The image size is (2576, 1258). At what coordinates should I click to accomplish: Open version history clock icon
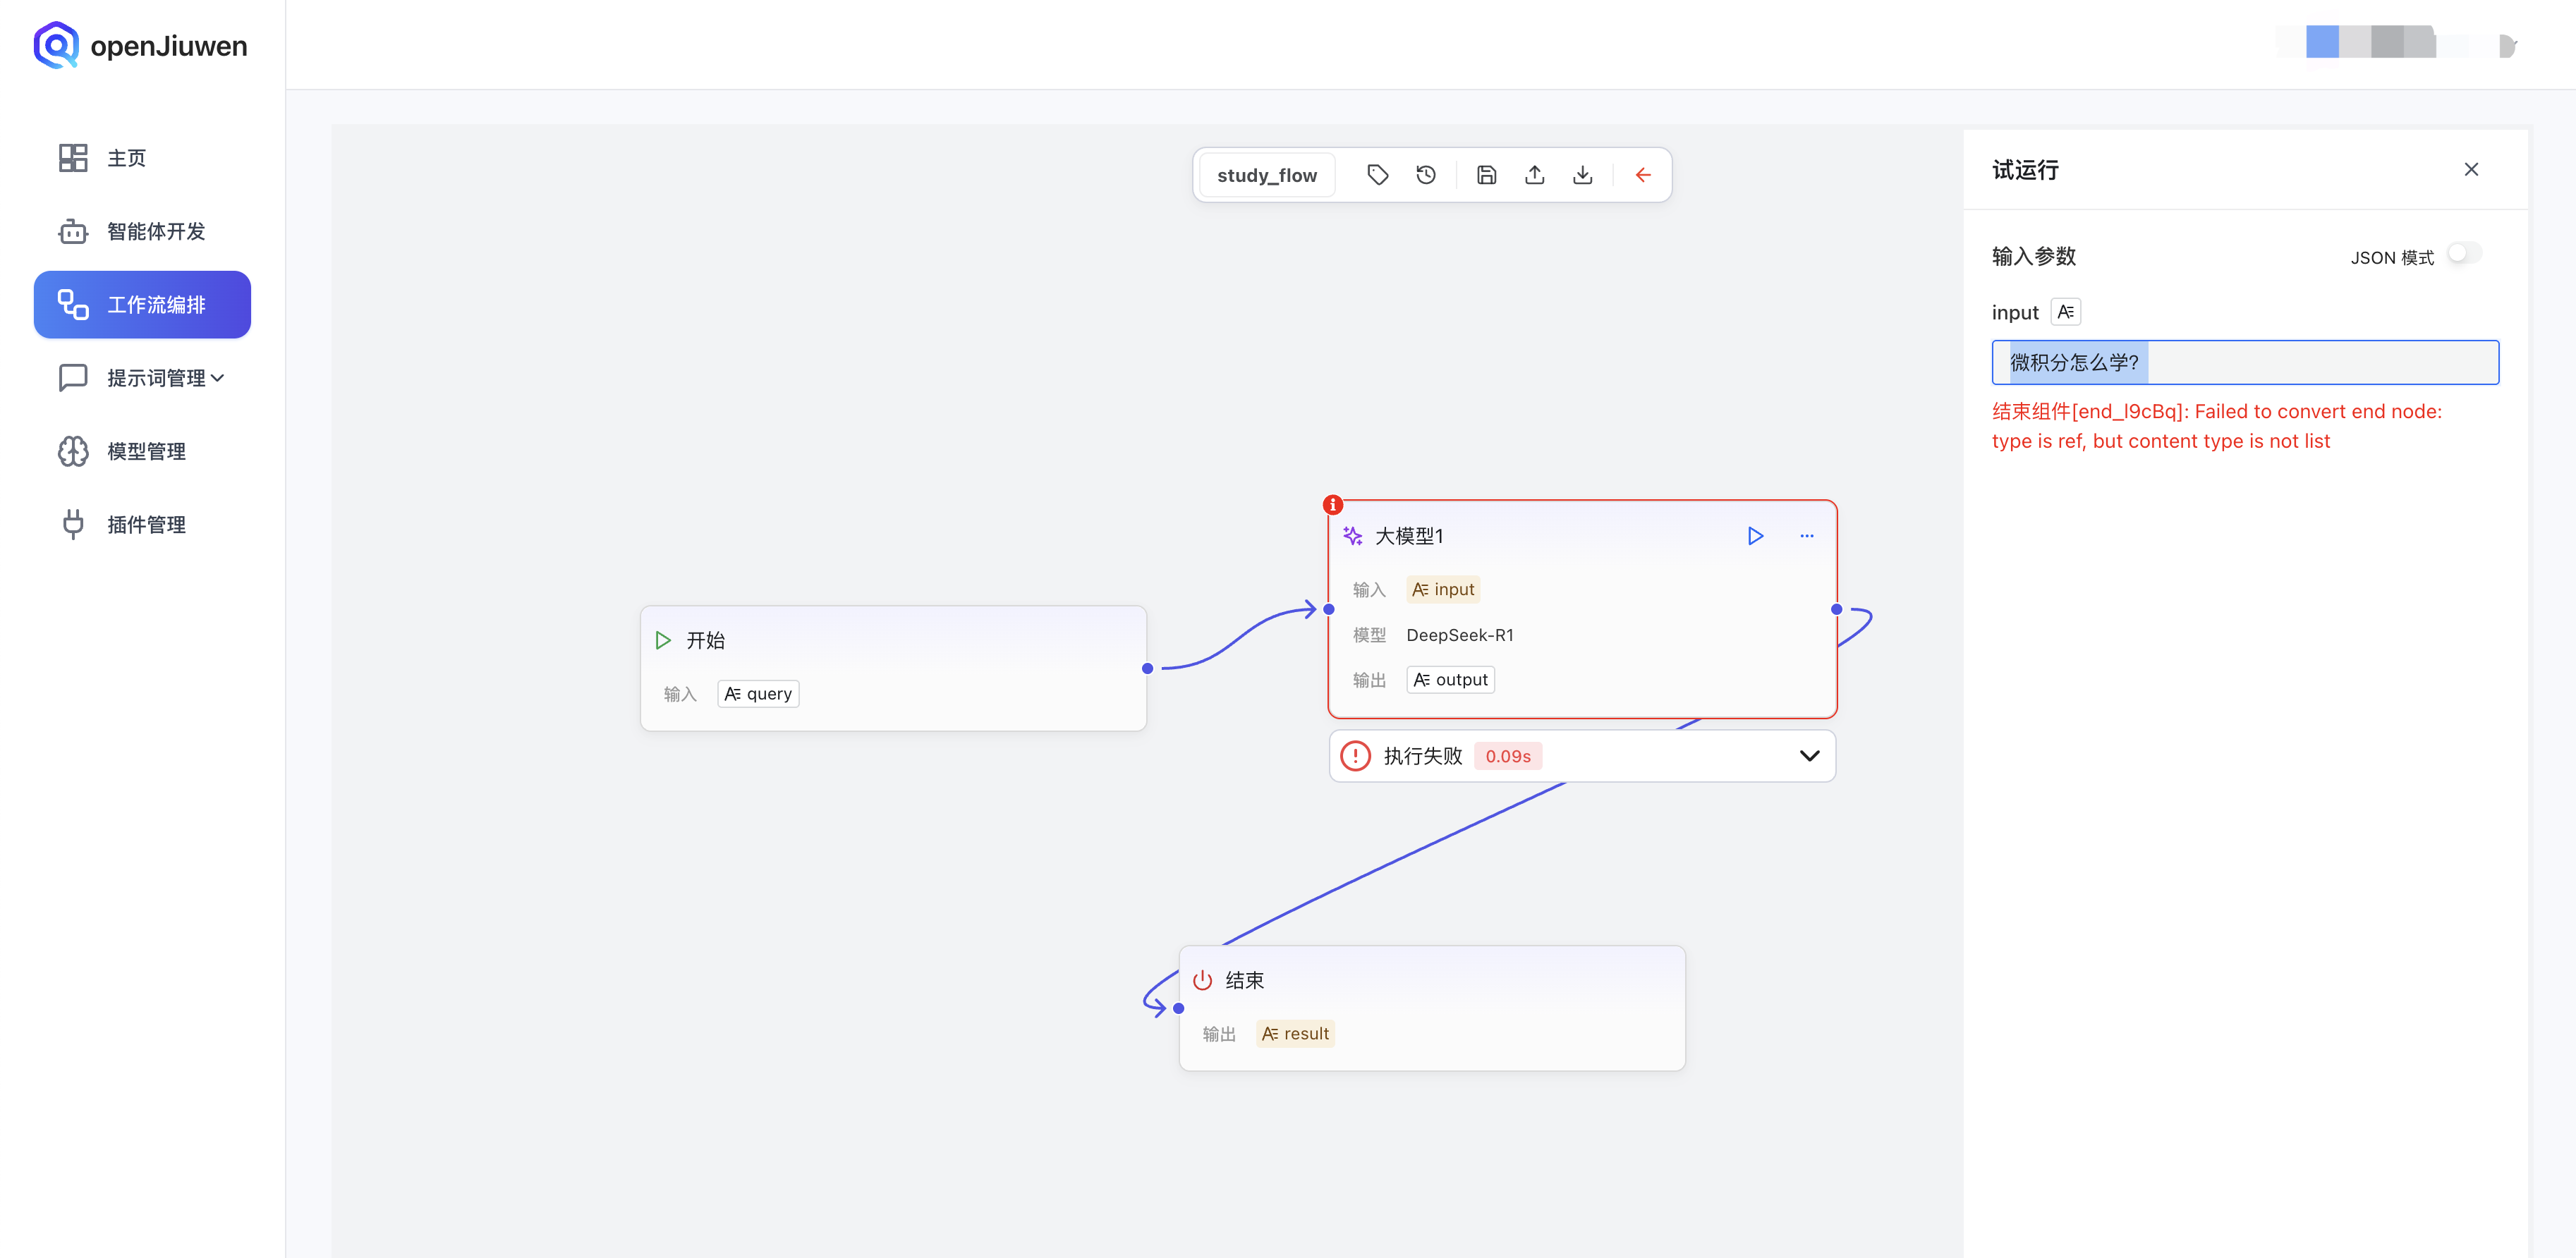pyautogui.click(x=1426, y=175)
